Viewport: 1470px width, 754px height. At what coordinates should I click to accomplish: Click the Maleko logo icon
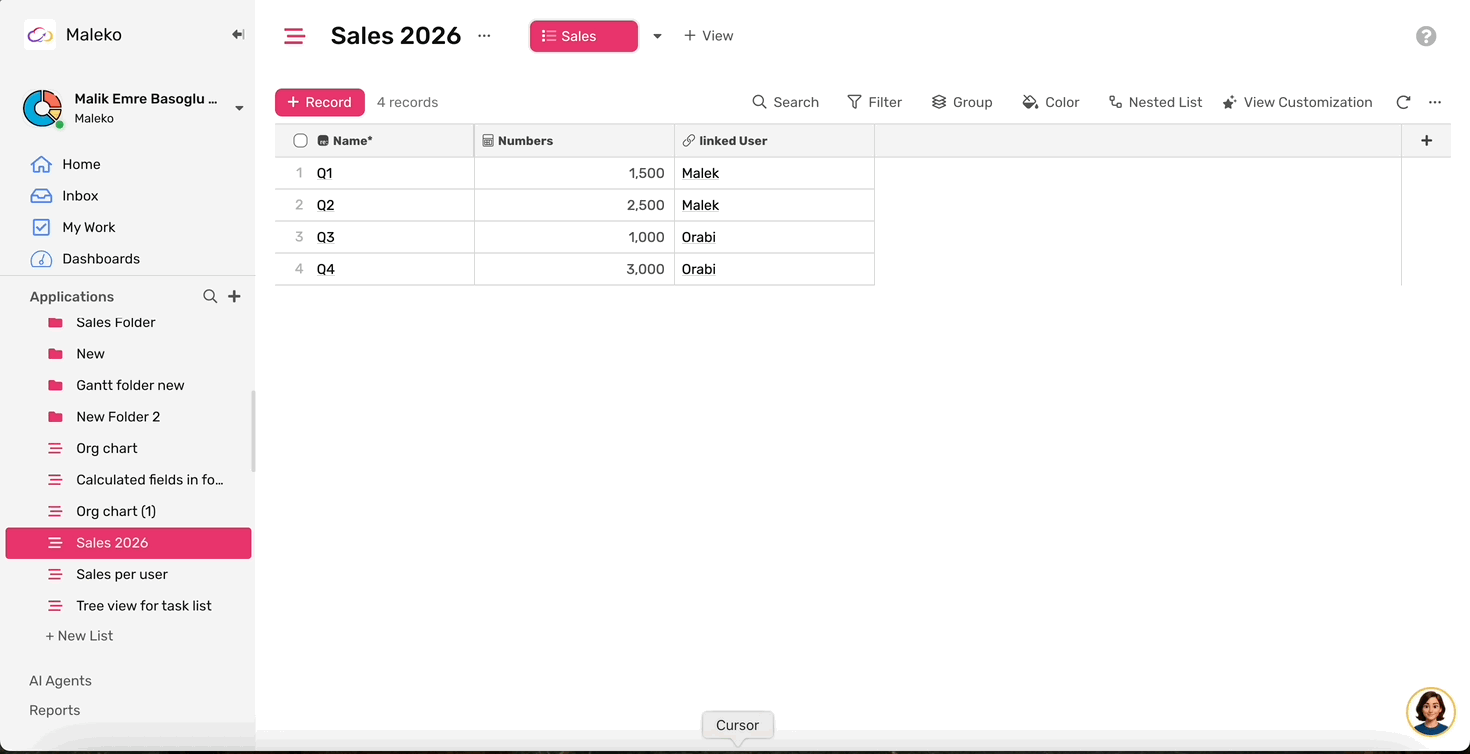tap(40, 35)
